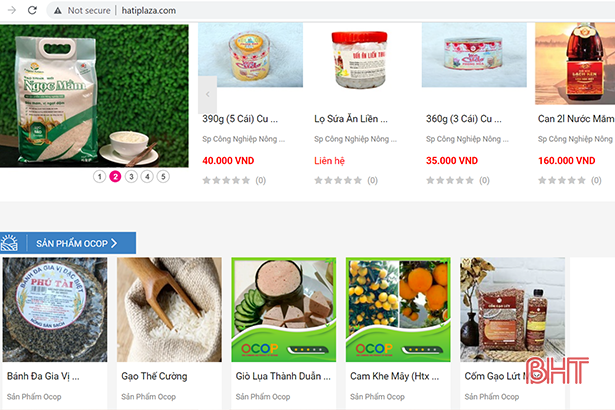Open the Not secure warning icon
The height and width of the screenshot is (410, 615).
pyautogui.click(x=58, y=11)
